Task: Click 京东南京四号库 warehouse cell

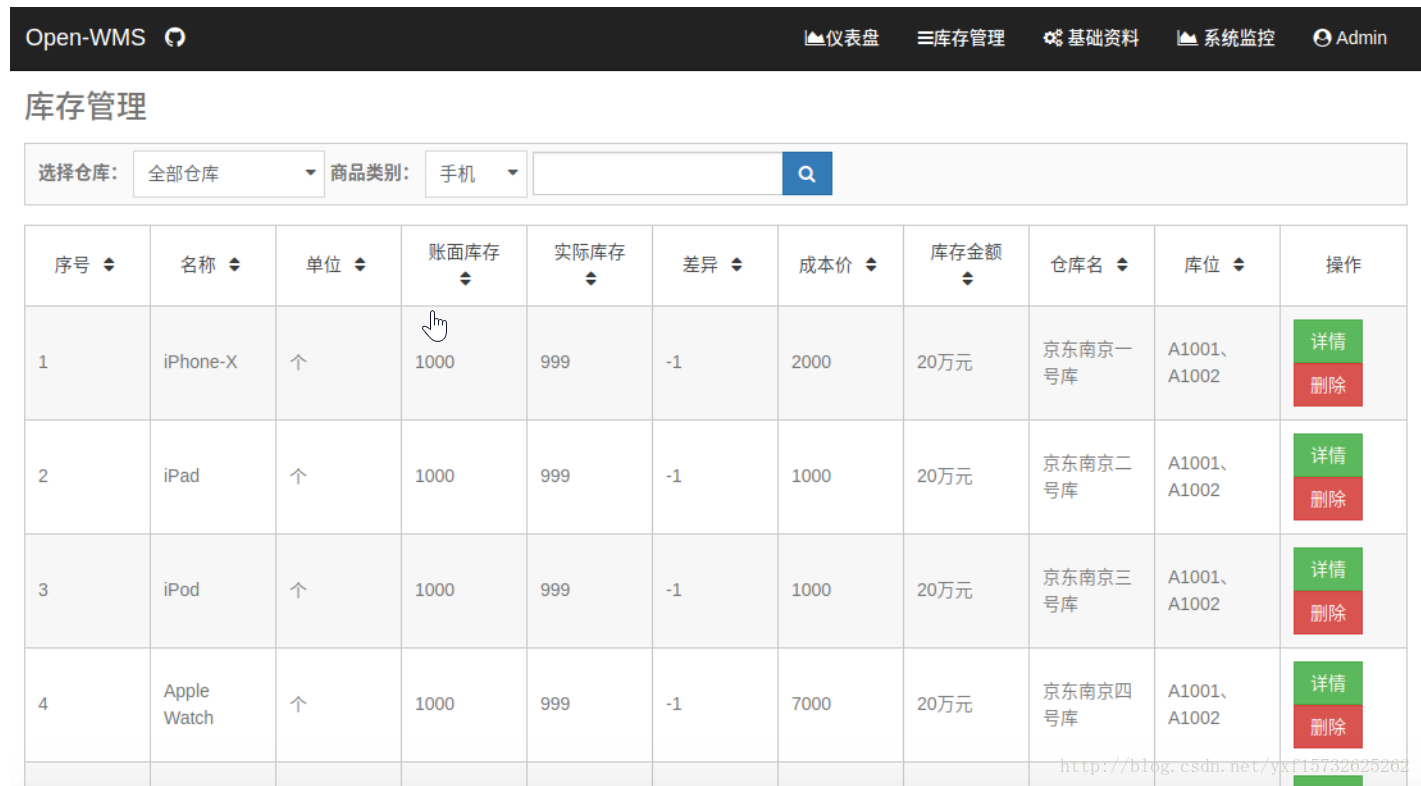Action: pyautogui.click(x=1092, y=705)
